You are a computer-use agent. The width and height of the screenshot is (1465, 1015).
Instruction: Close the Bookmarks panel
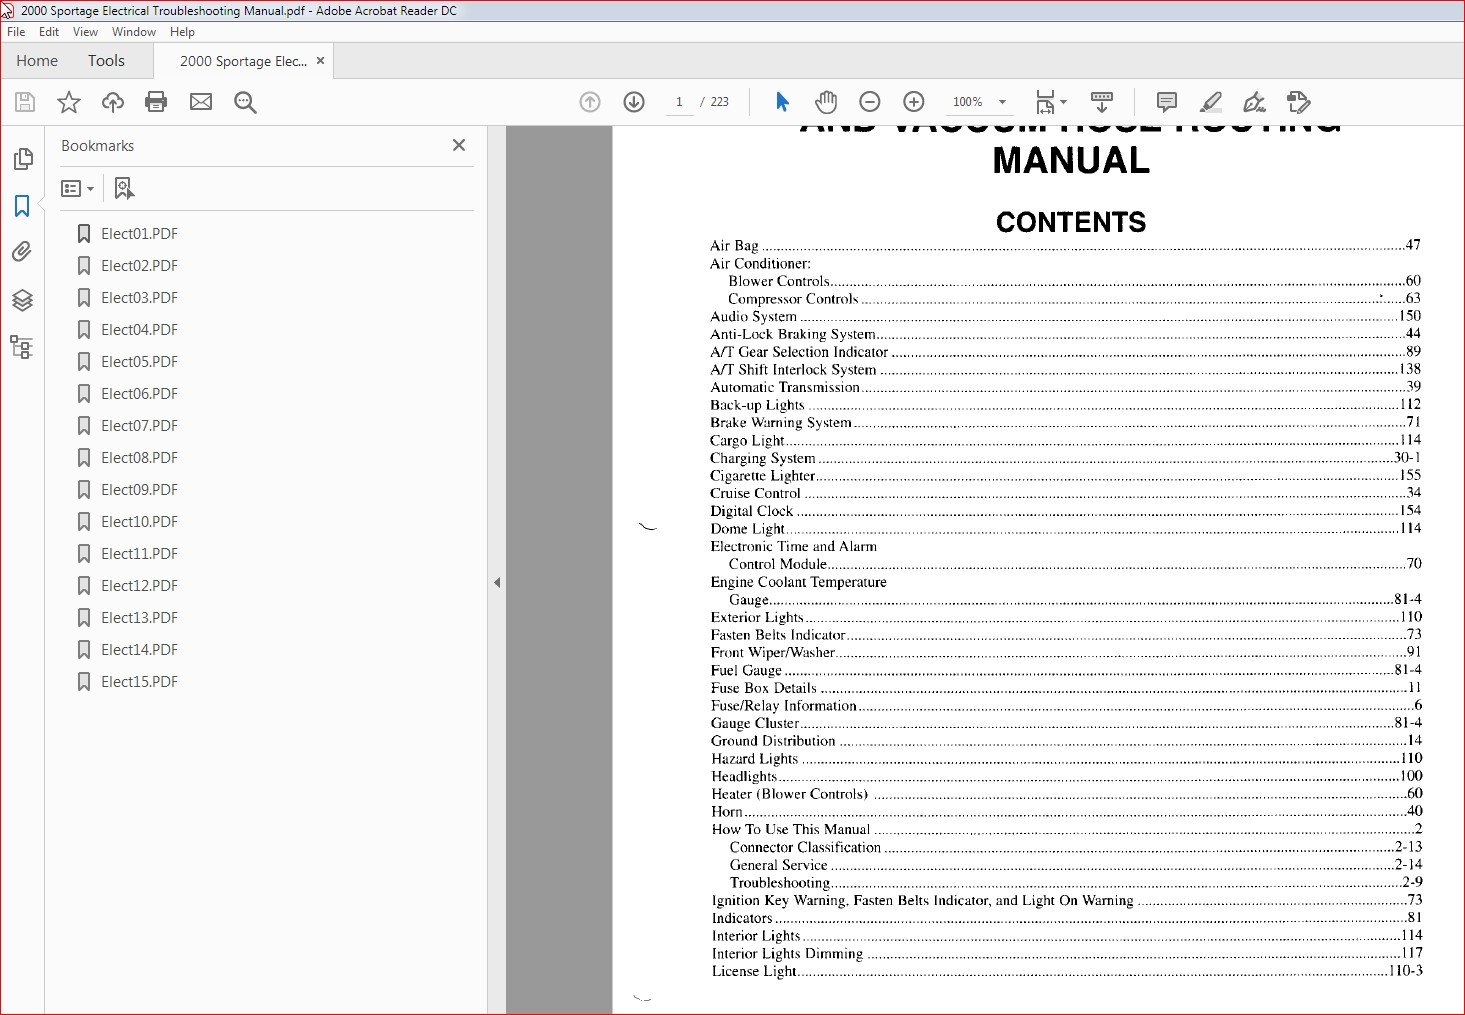(459, 145)
